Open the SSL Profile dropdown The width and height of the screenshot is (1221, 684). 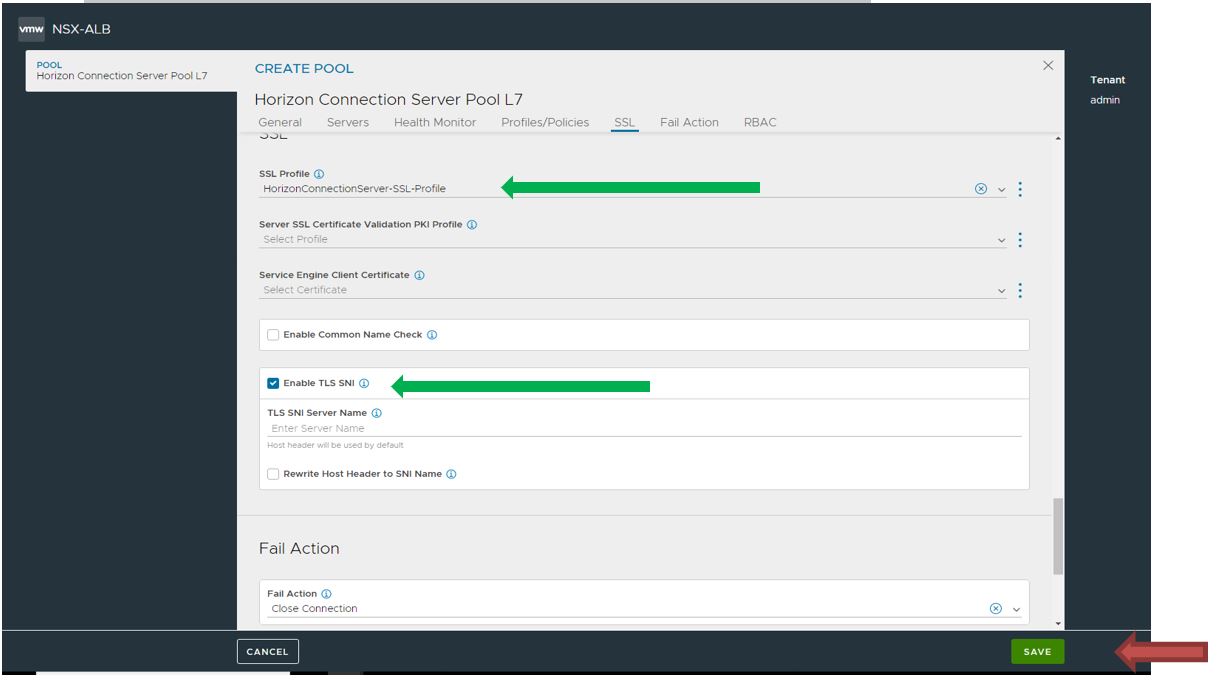pyautogui.click(x=1002, y=189)
